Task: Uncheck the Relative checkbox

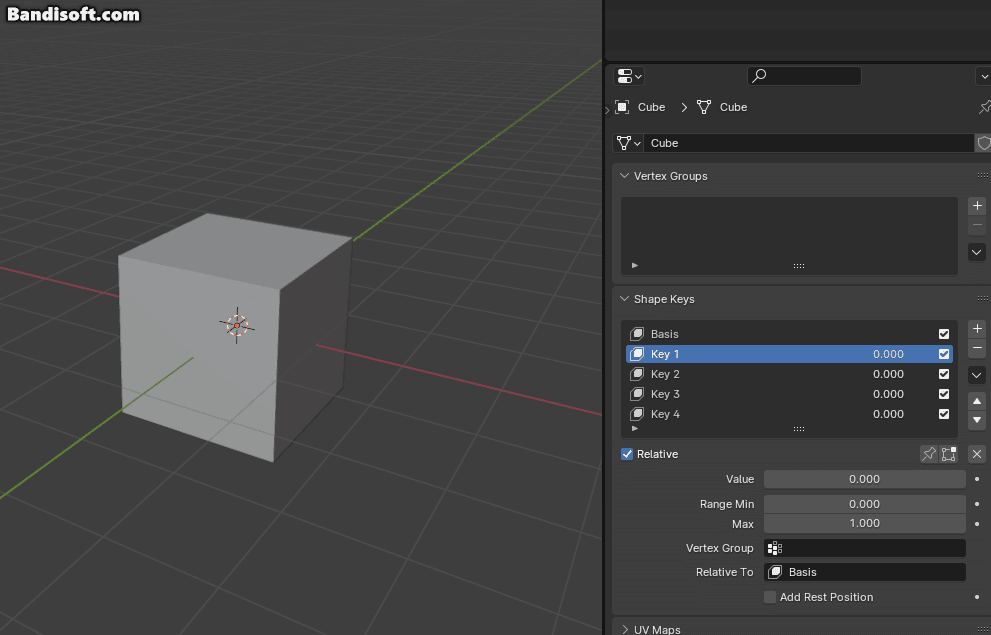Action: click(627, 454)
